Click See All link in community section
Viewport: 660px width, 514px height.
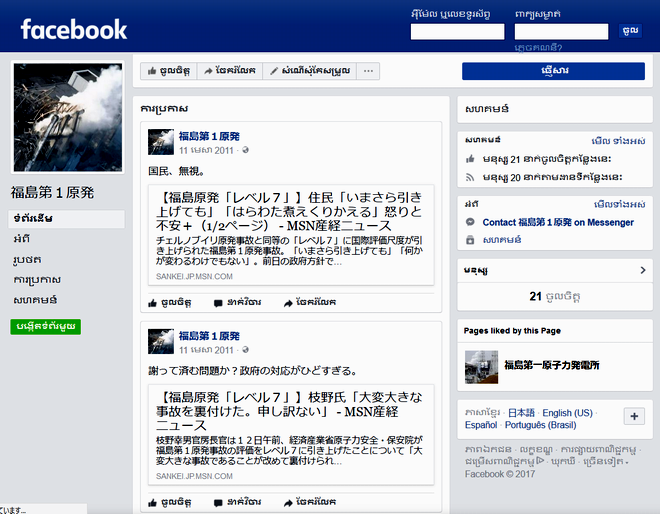point(618,141)
